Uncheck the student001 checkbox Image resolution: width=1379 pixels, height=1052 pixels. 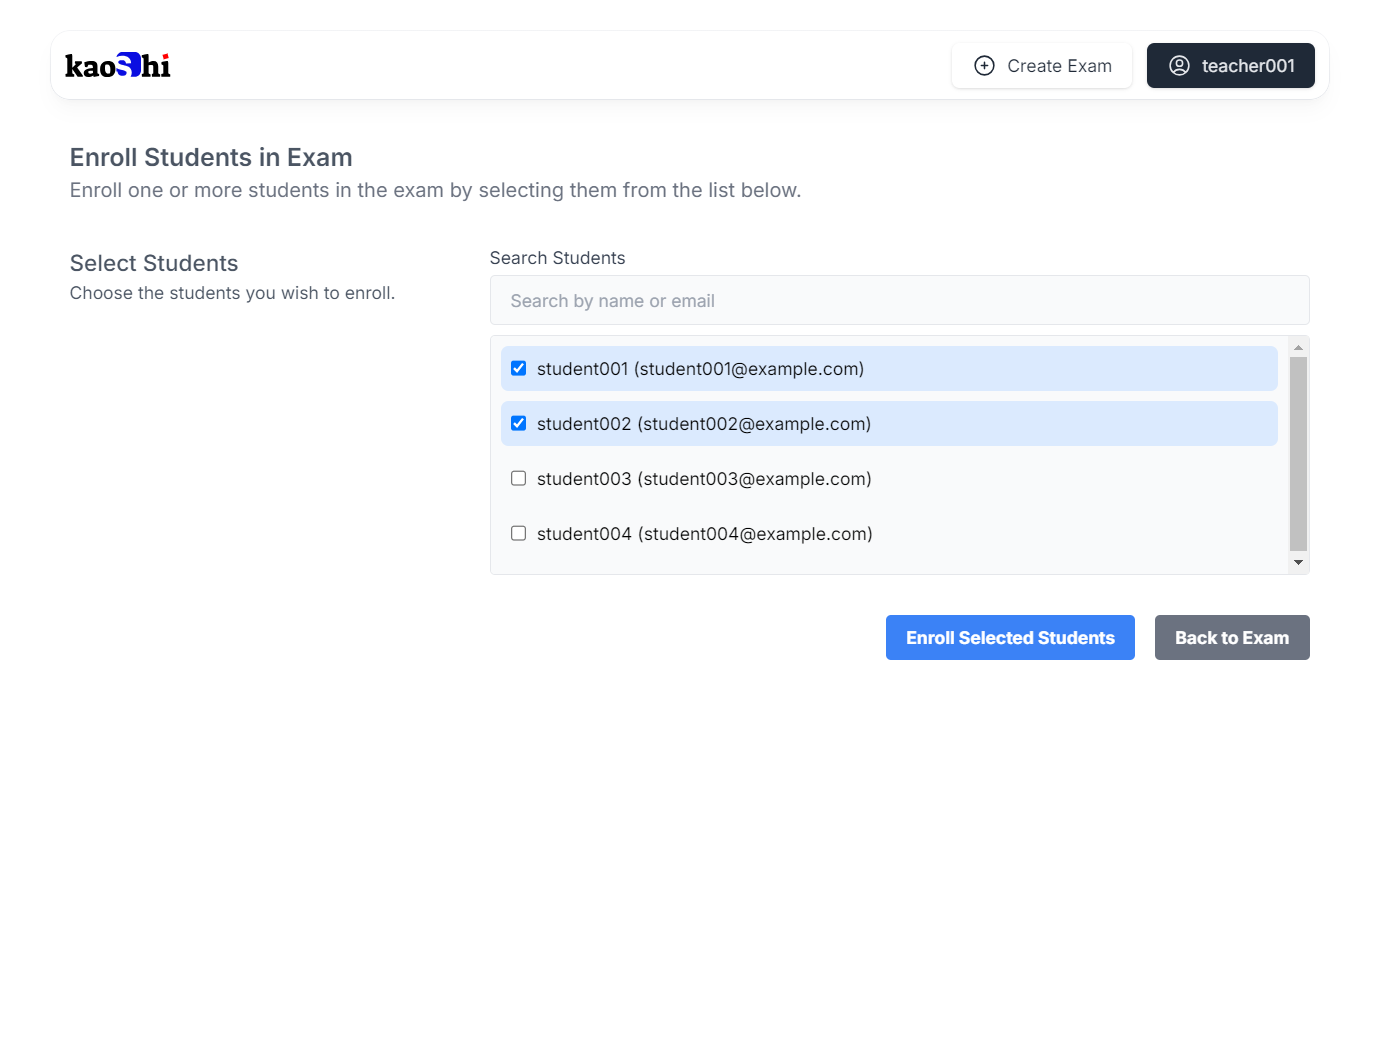click(518, 369)
